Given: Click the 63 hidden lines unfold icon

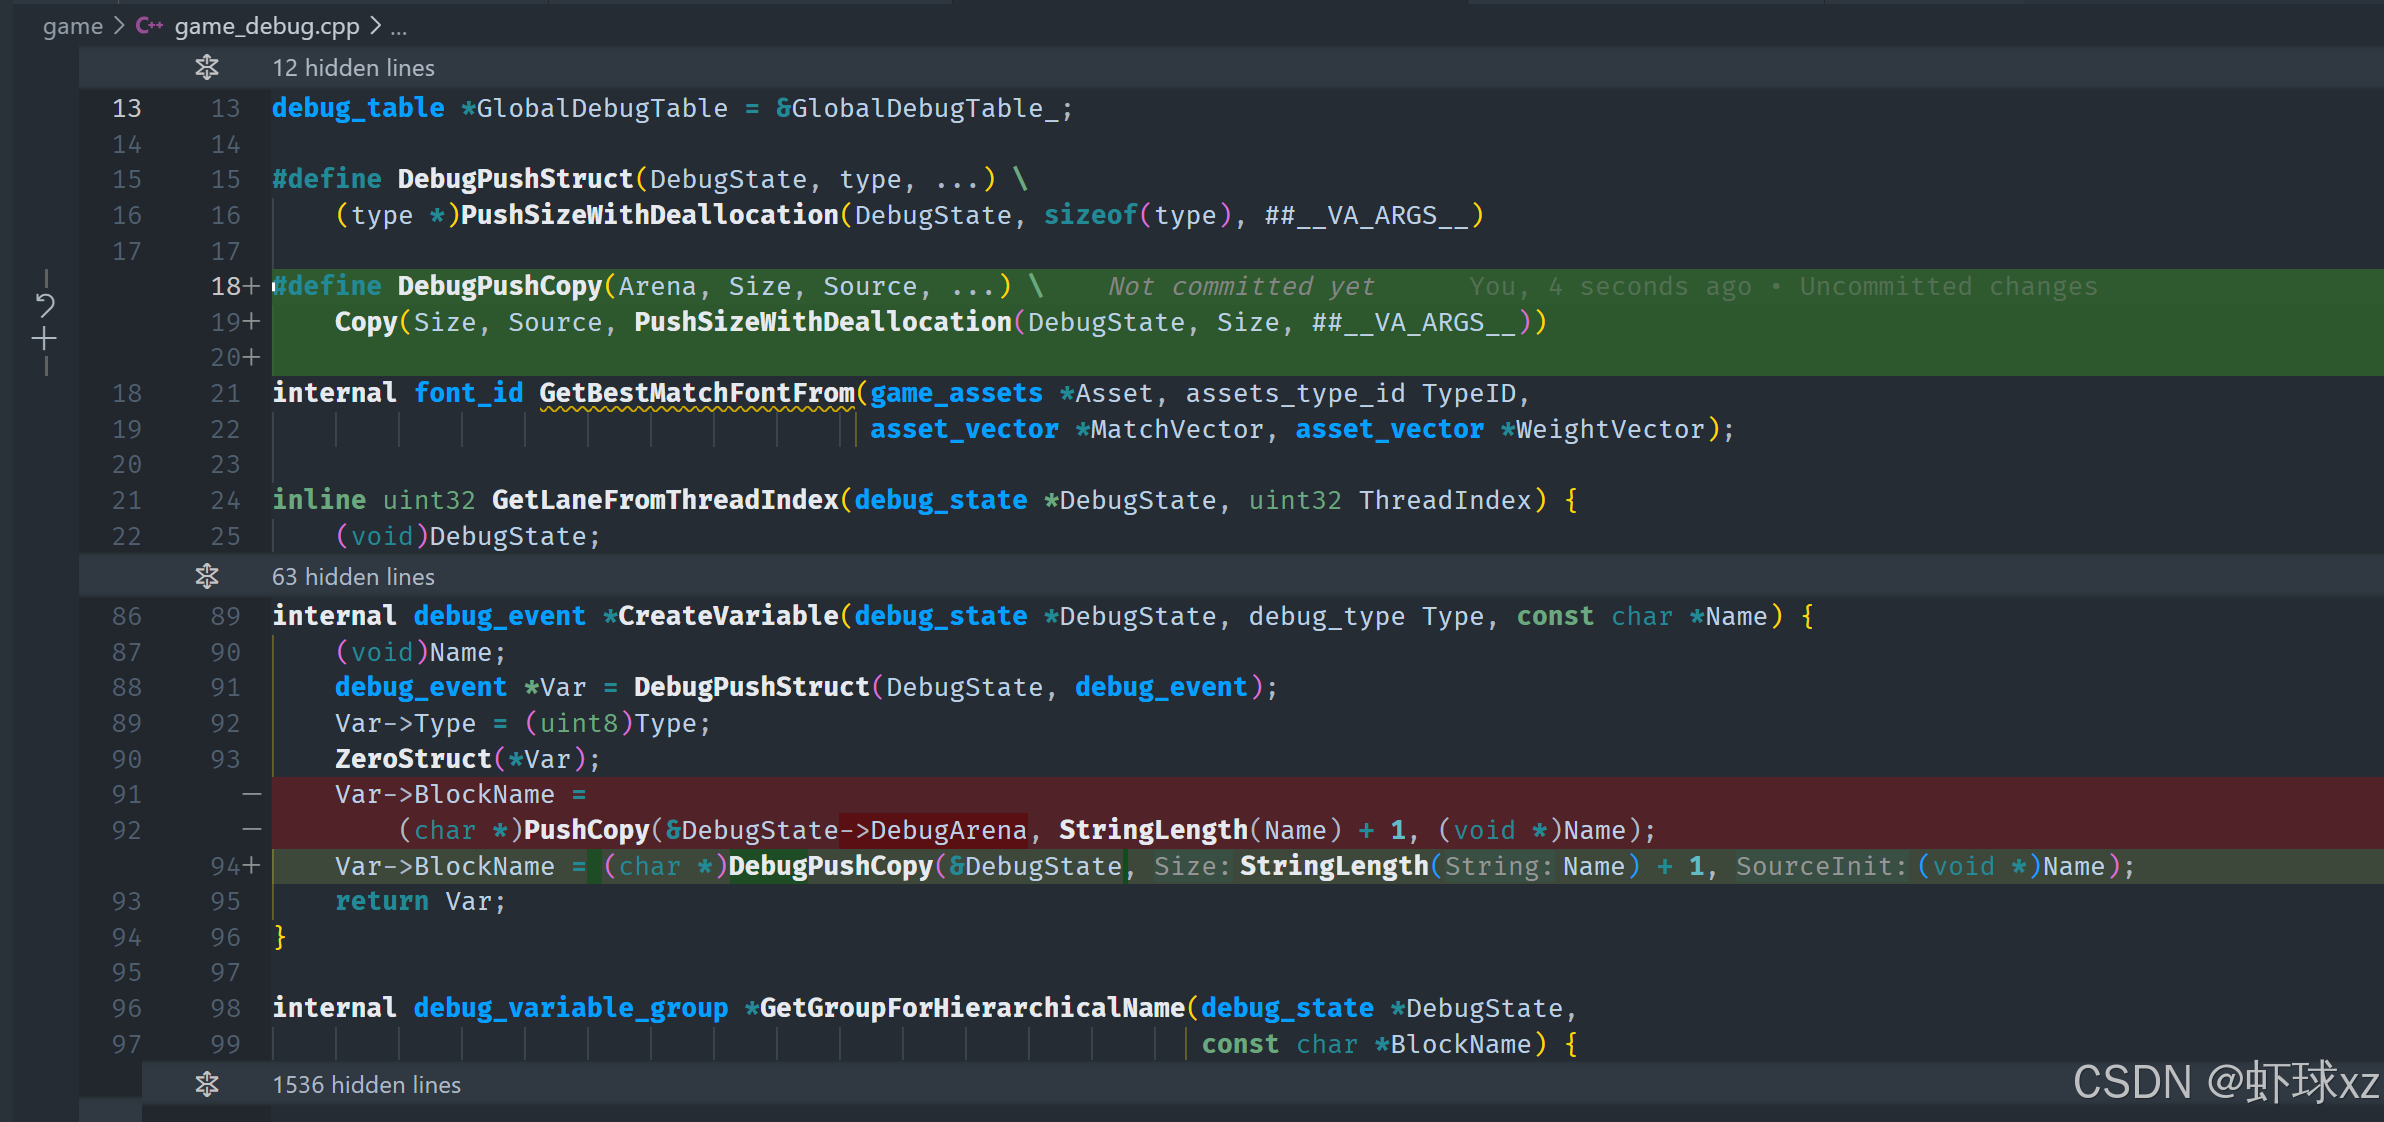Looking at the screenshot, I should 207,576.
